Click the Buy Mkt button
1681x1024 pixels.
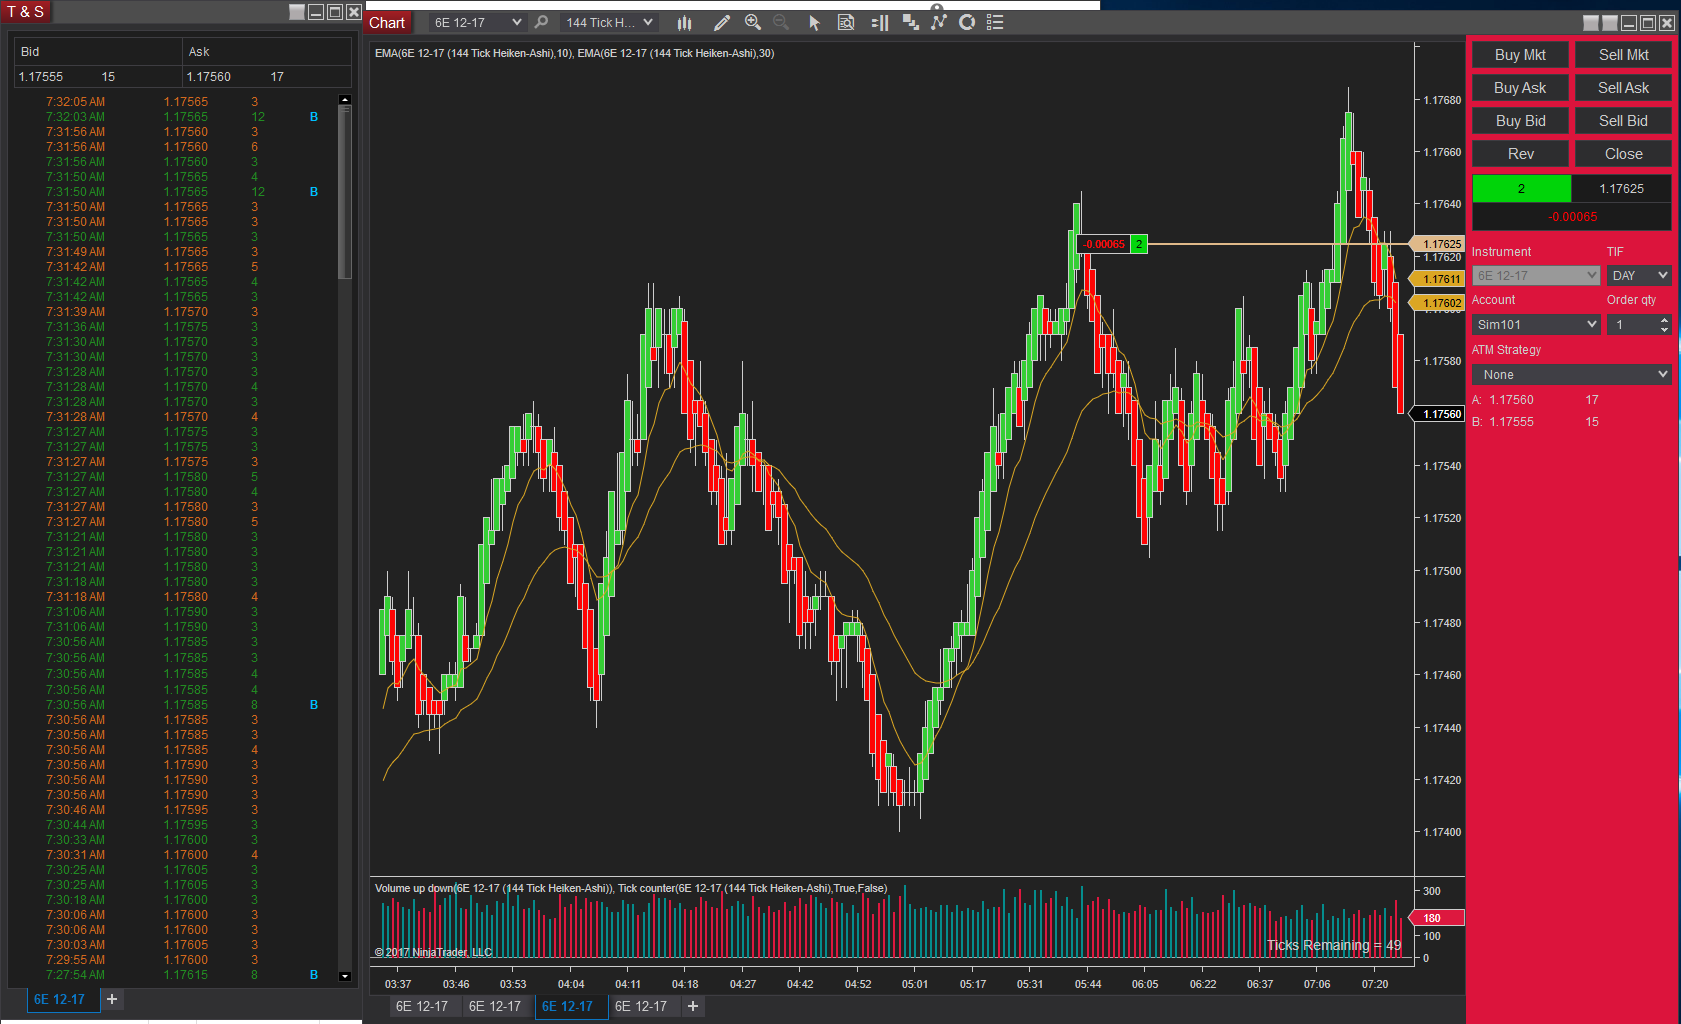click(x=1520, y=55)
